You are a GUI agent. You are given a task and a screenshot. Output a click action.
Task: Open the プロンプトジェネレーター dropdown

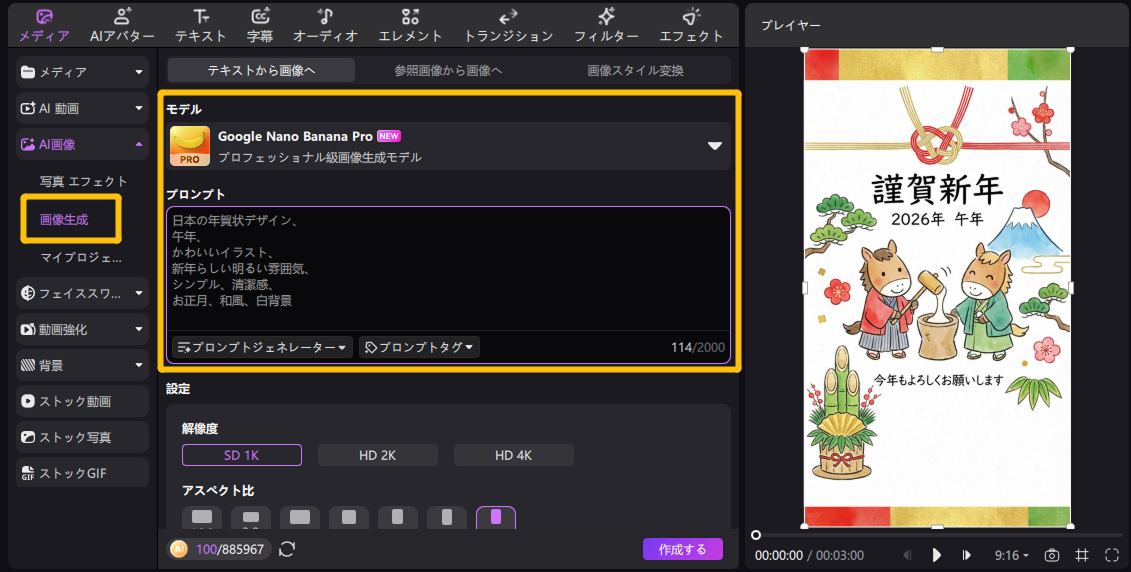[x=262, y=347]
